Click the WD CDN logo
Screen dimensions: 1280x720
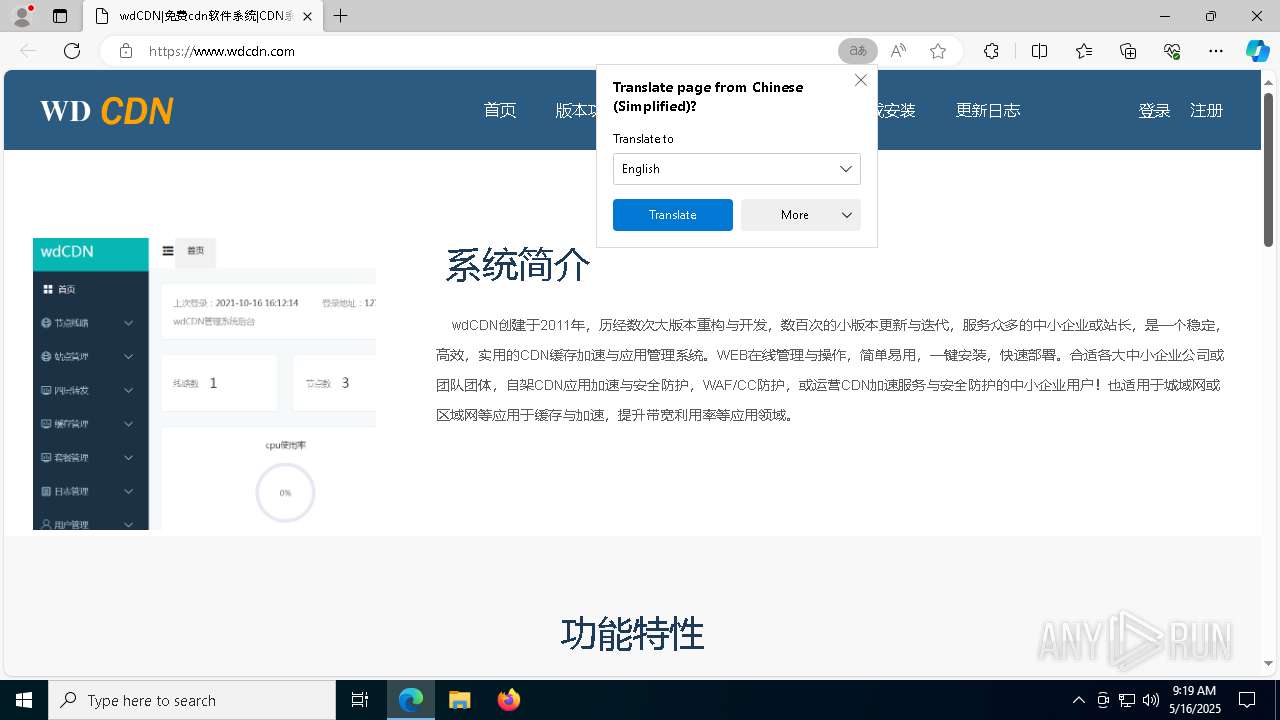pos(107,110)
